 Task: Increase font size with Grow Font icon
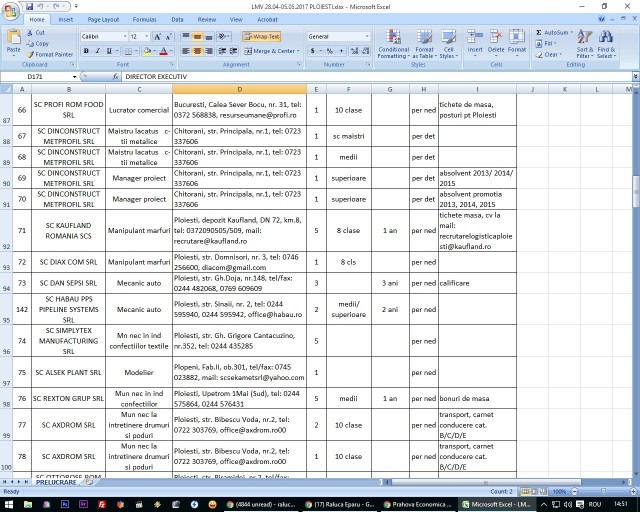tap(158, 37)
